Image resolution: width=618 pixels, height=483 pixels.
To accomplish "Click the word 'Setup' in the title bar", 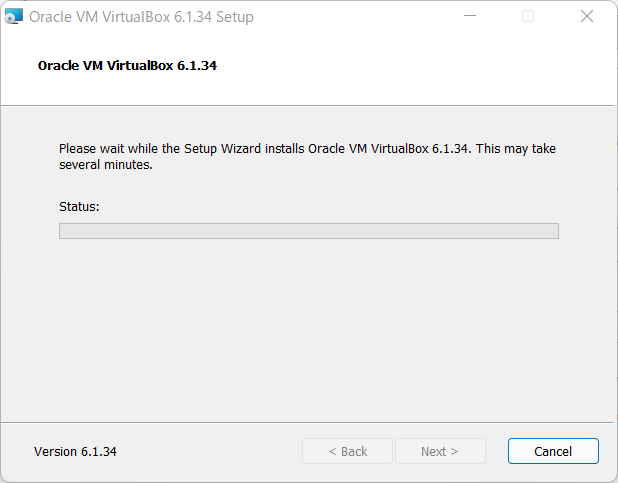I will coord(235,17).
